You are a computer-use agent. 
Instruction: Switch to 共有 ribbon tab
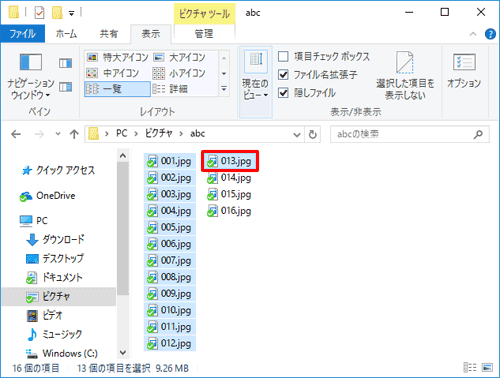click(109, 34)
